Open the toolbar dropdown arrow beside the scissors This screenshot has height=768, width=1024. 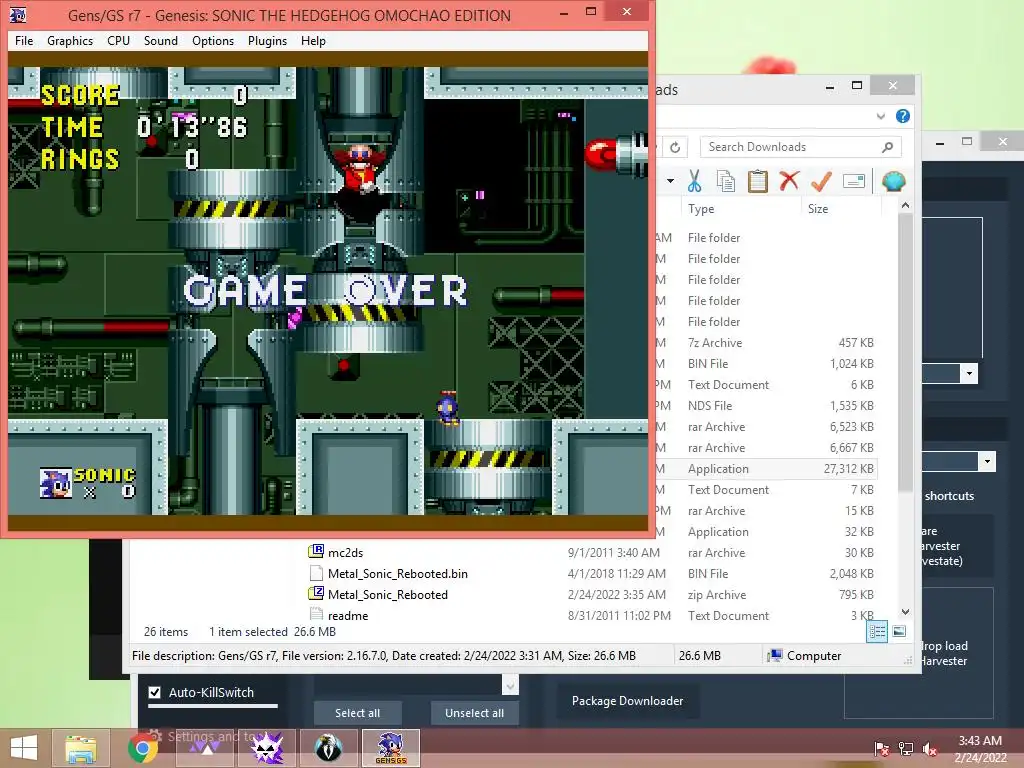pos(671,181)
